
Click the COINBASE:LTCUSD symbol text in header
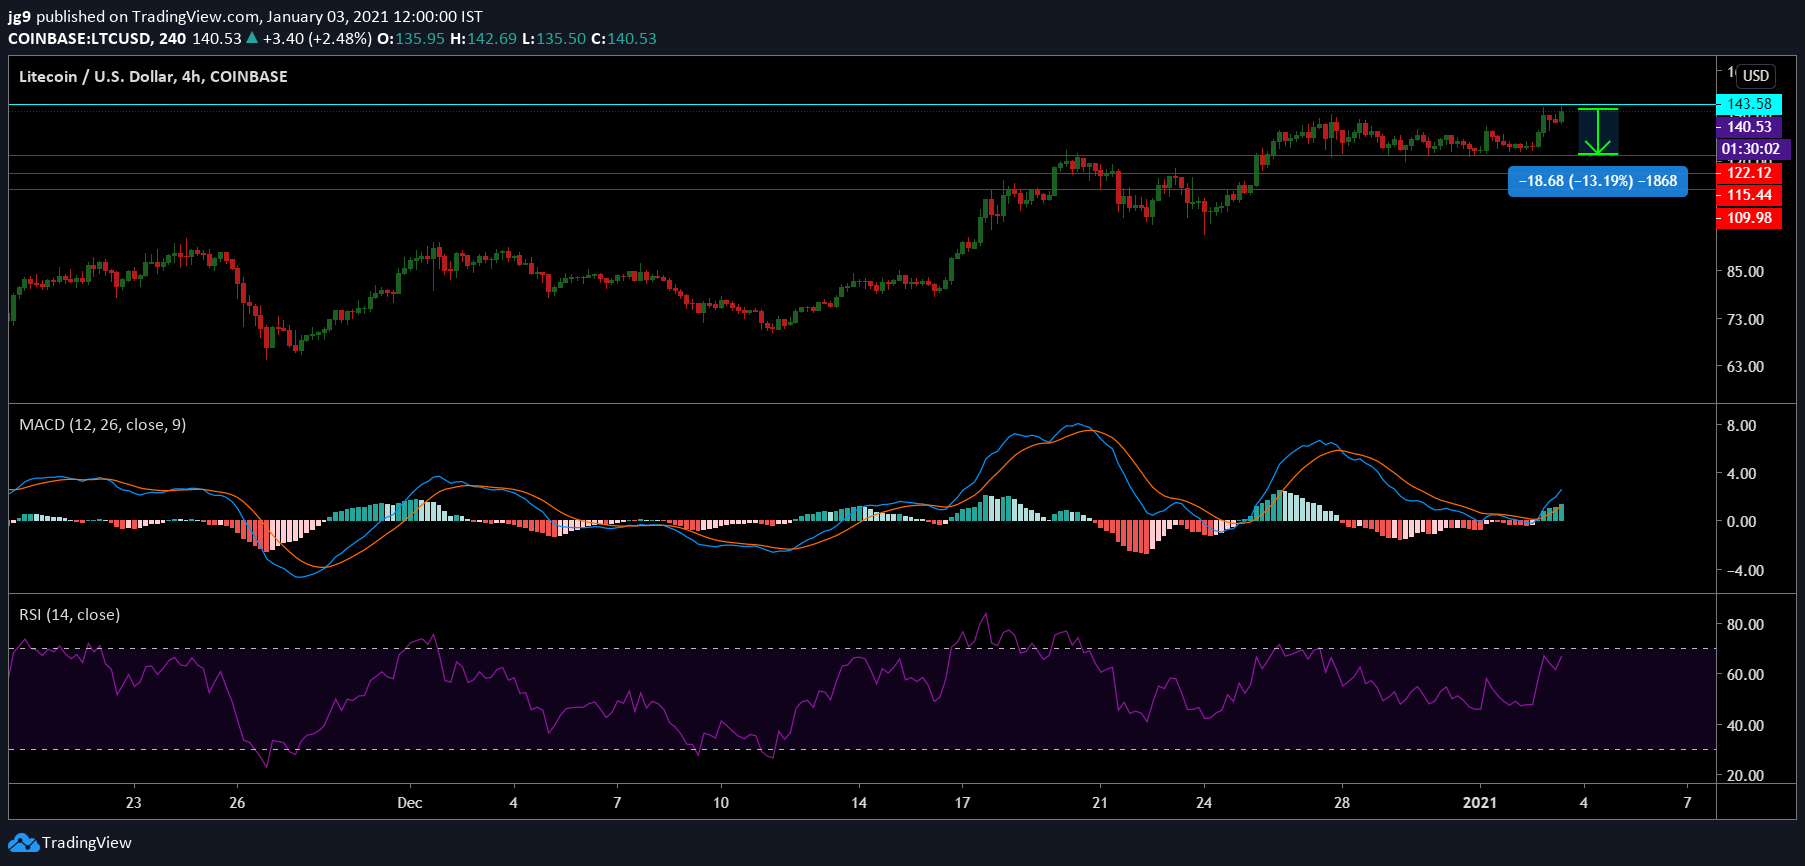point(80,39)
